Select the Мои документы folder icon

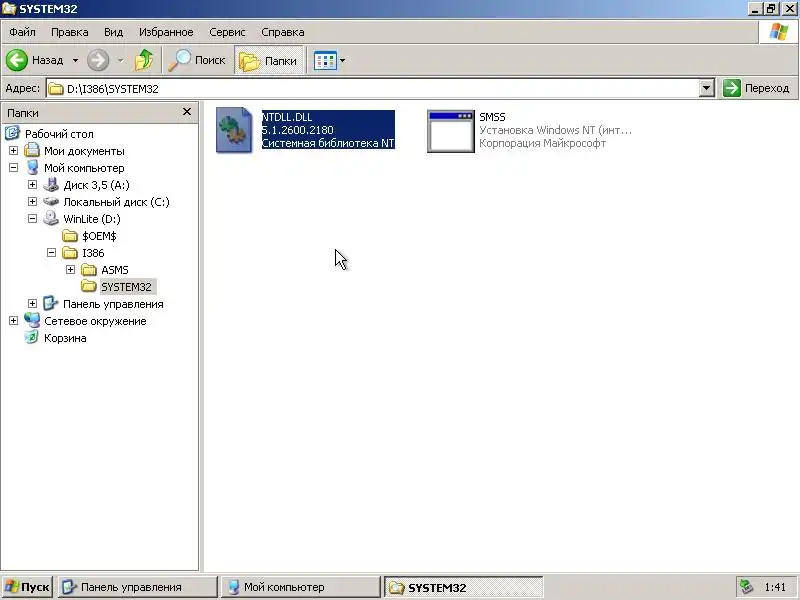pos(32,151)
